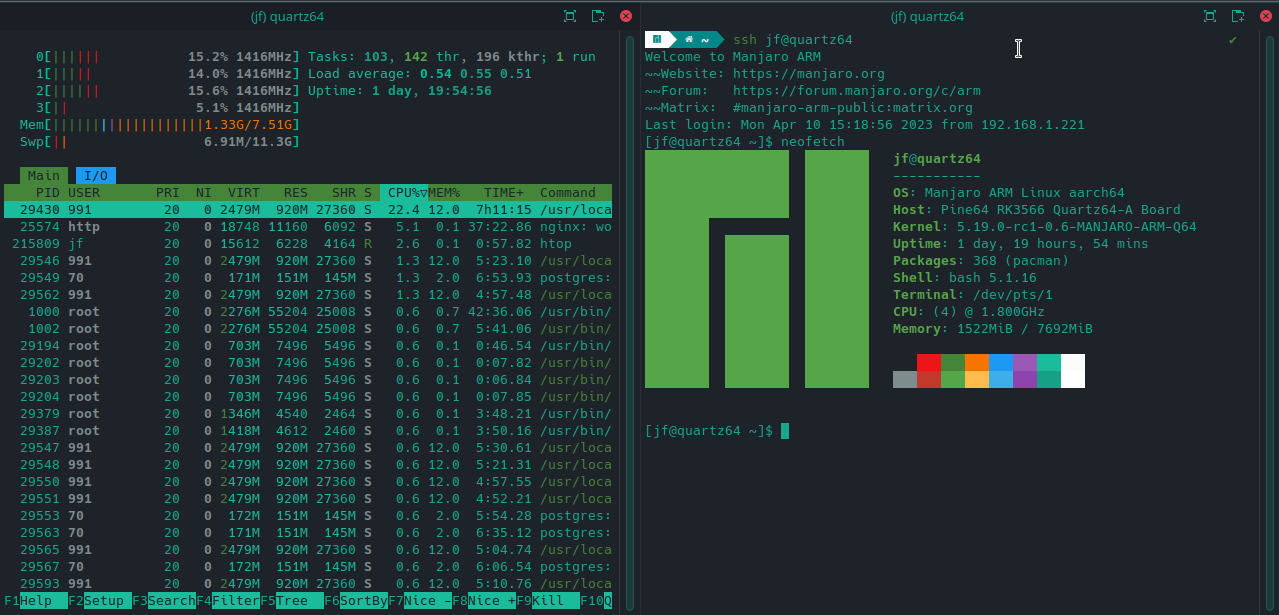Click the green checkmark status icon
Screen dimensions: 1279x615
[1233, 40]
